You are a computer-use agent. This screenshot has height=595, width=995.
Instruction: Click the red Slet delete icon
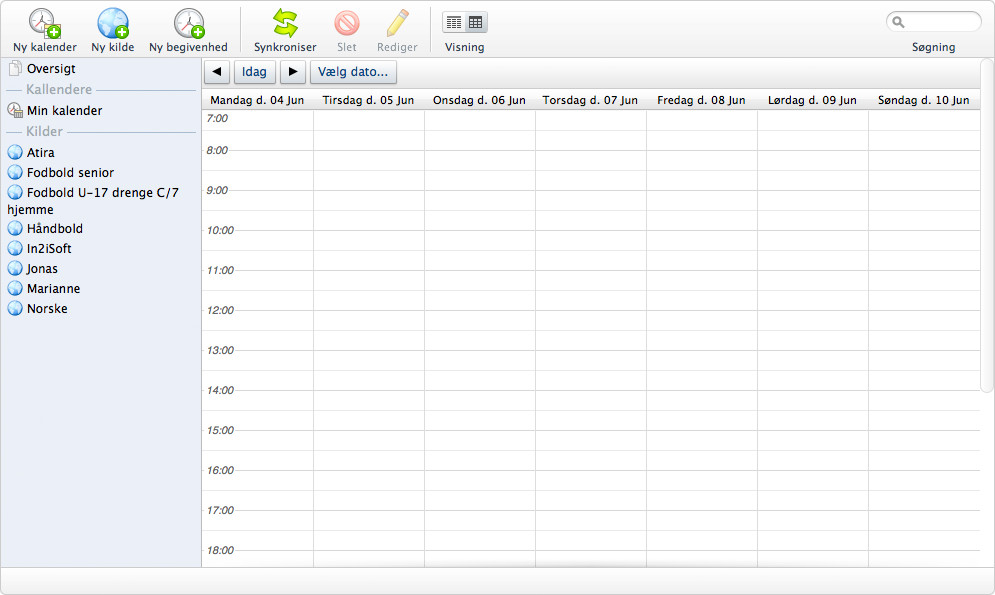pos(346,23)
